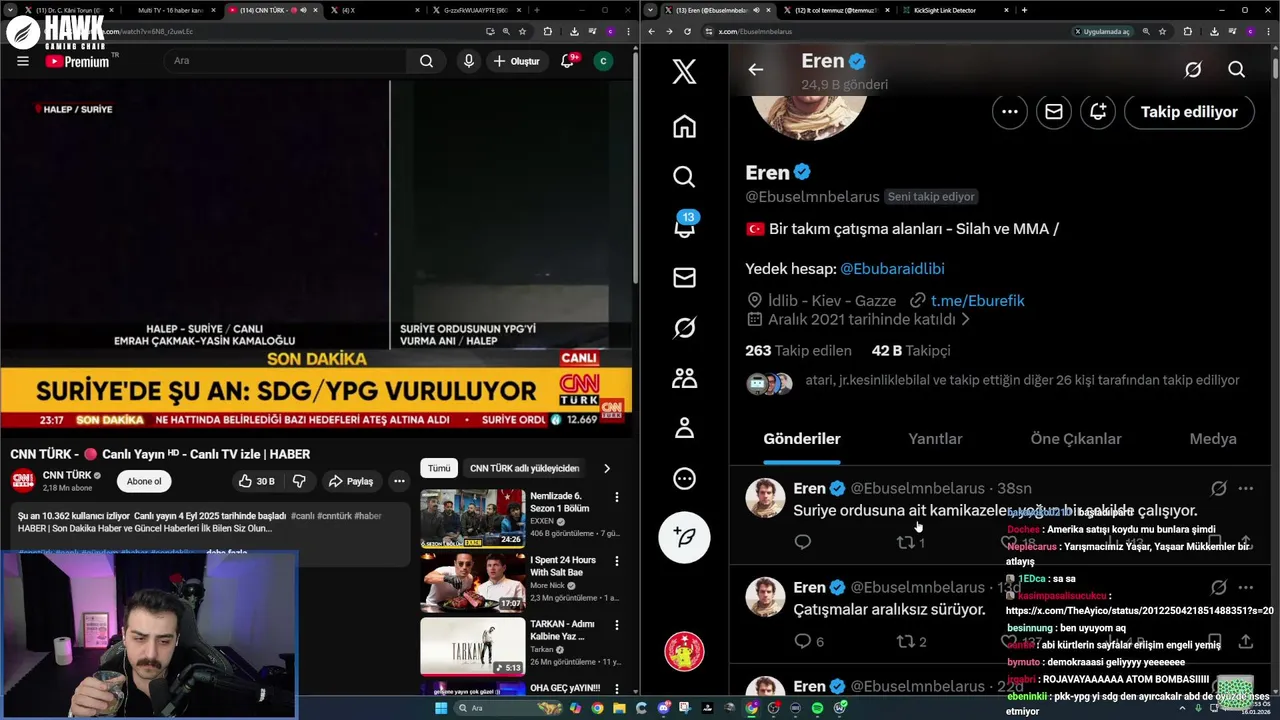Open Profile icon in X sidebar
1280x720 pixels.
point(684,428)
